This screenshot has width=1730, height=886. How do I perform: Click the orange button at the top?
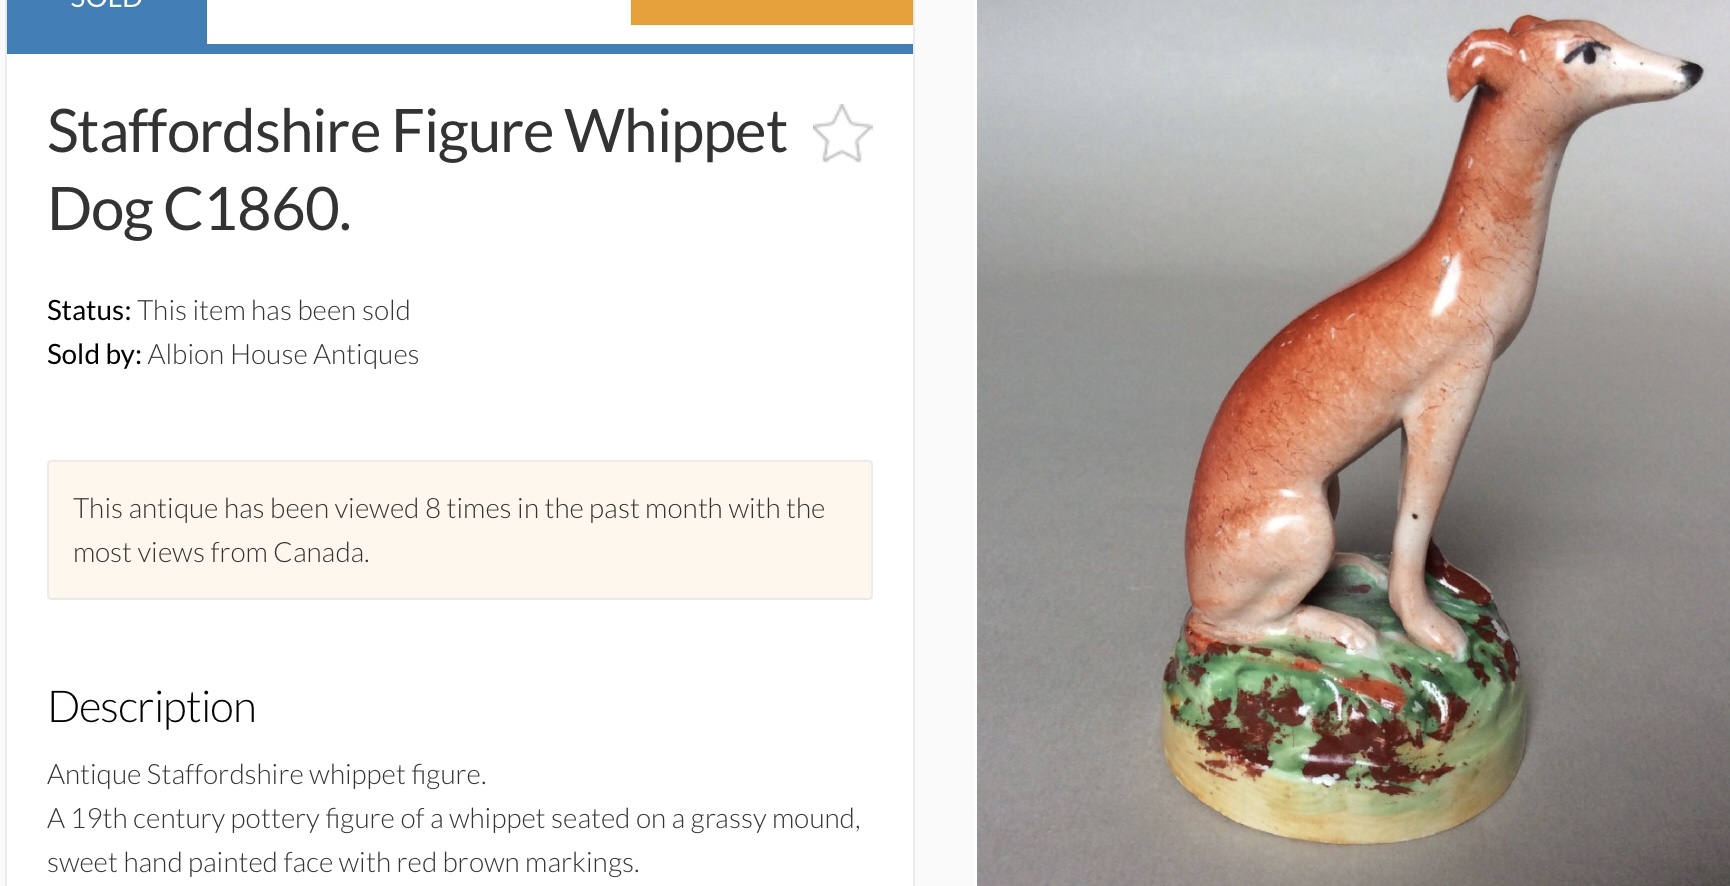772,12
